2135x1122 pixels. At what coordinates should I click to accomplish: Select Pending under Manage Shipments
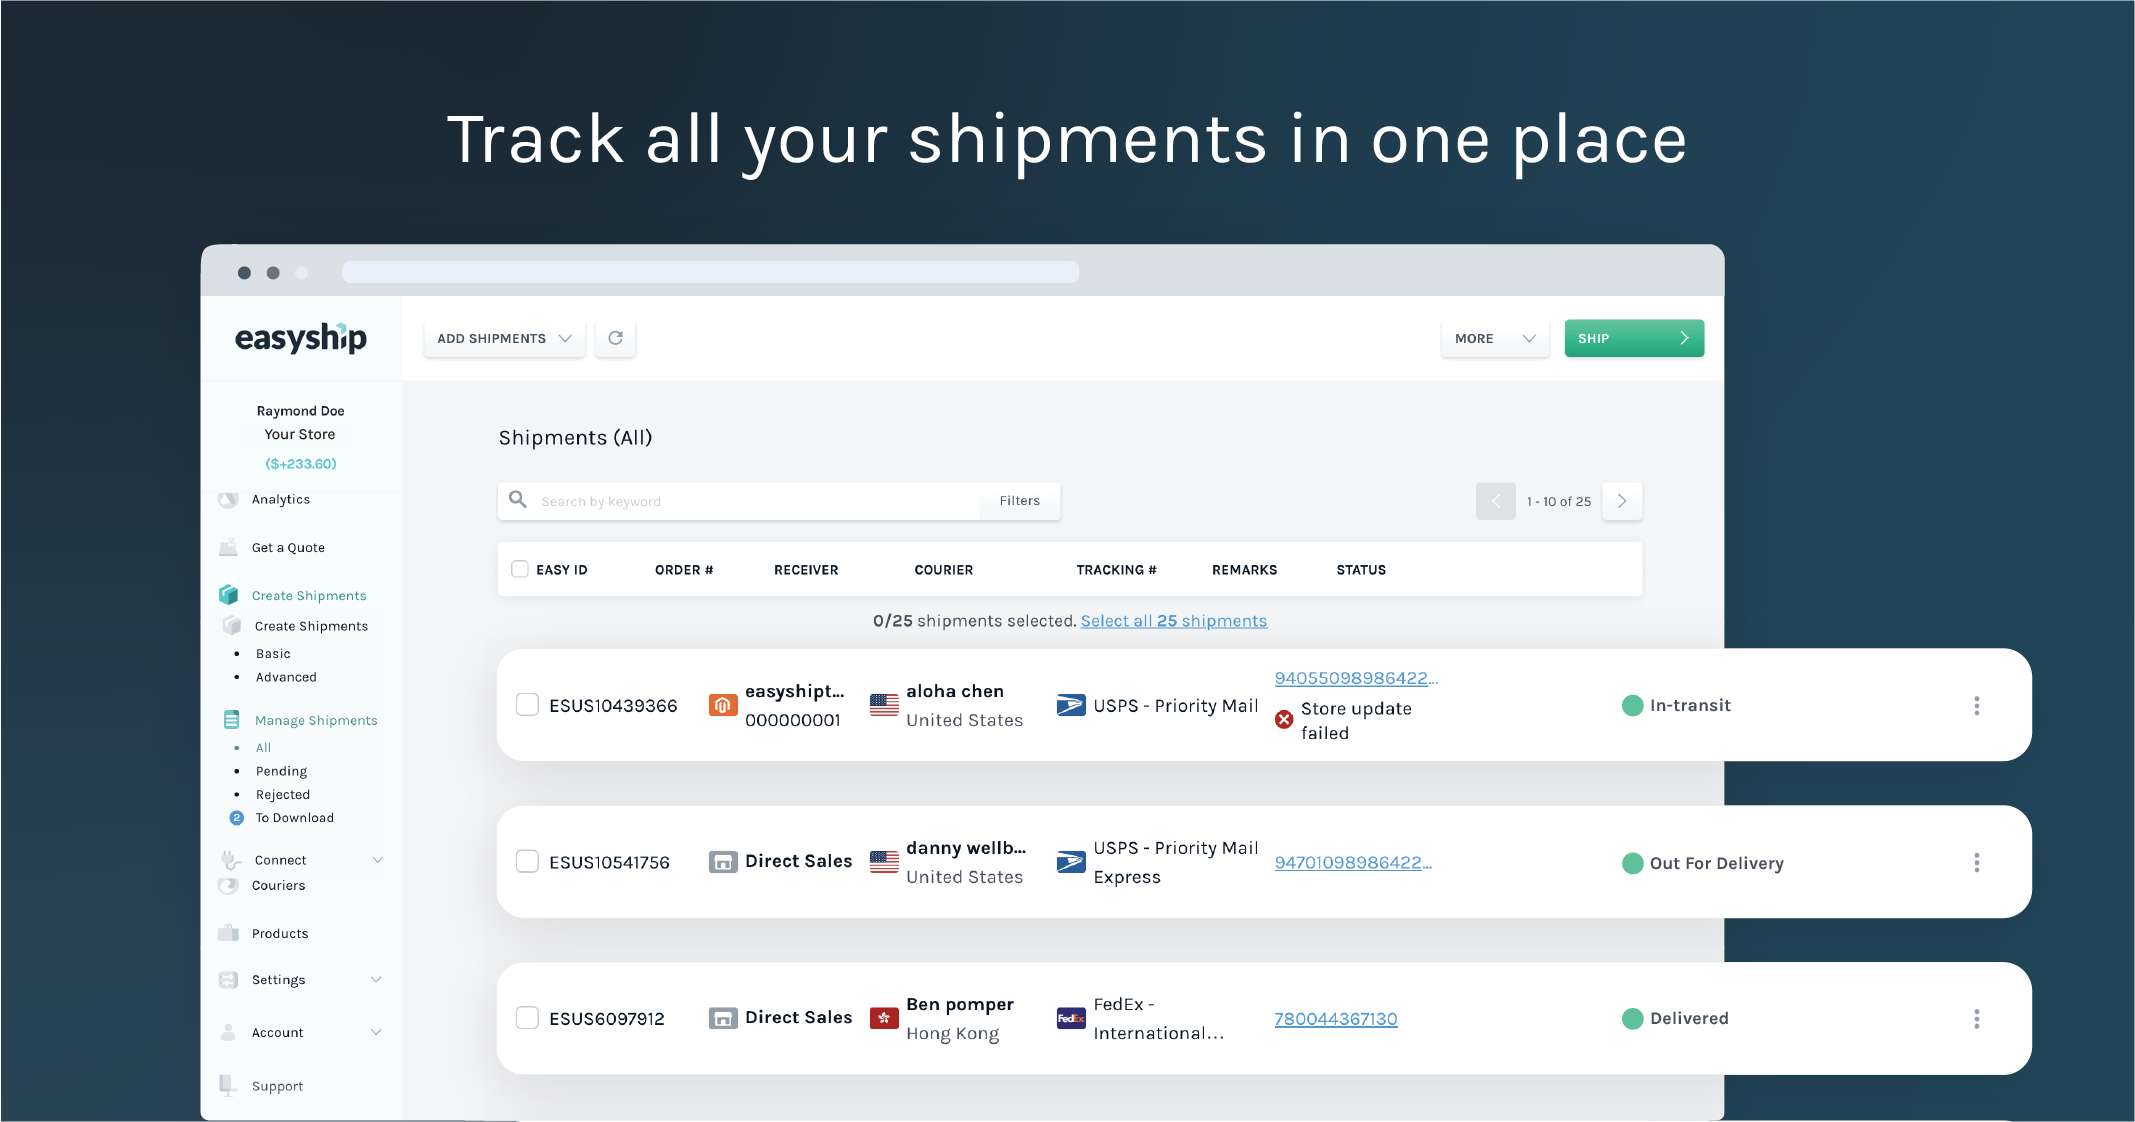(281, 771)
